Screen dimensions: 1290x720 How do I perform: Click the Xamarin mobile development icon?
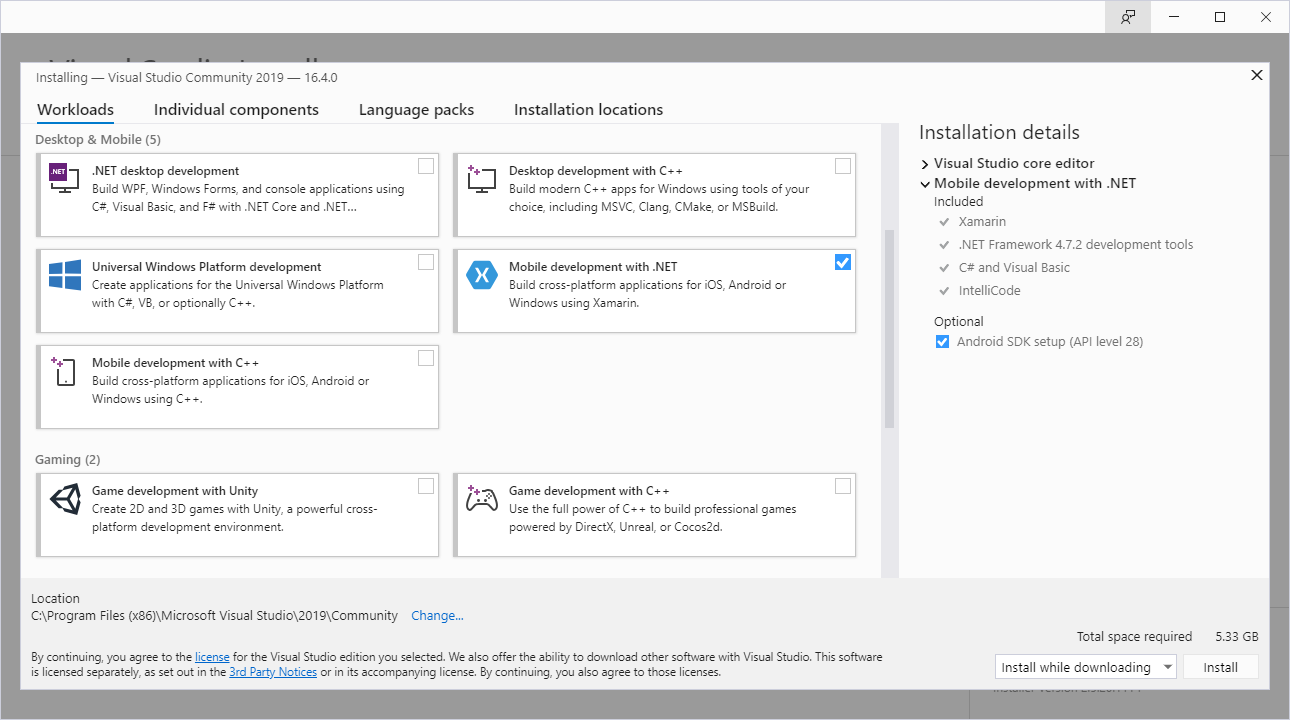pos(482,274)
